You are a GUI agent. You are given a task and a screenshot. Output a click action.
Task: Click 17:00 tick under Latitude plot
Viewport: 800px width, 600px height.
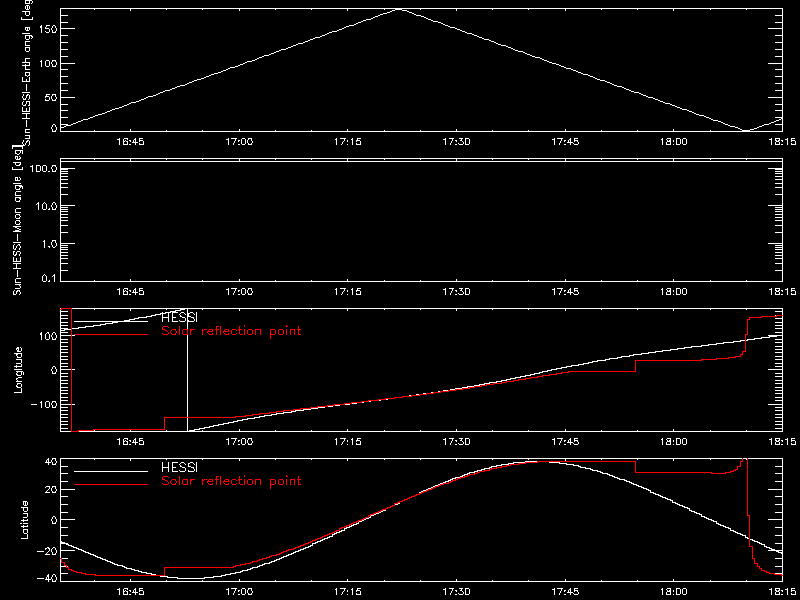239,592
